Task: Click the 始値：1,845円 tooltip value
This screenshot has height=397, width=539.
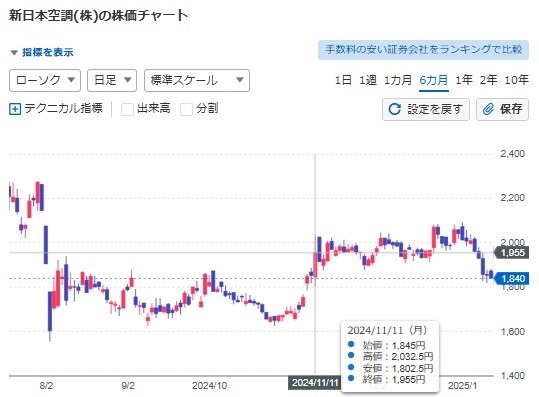Action: (394, 345)
